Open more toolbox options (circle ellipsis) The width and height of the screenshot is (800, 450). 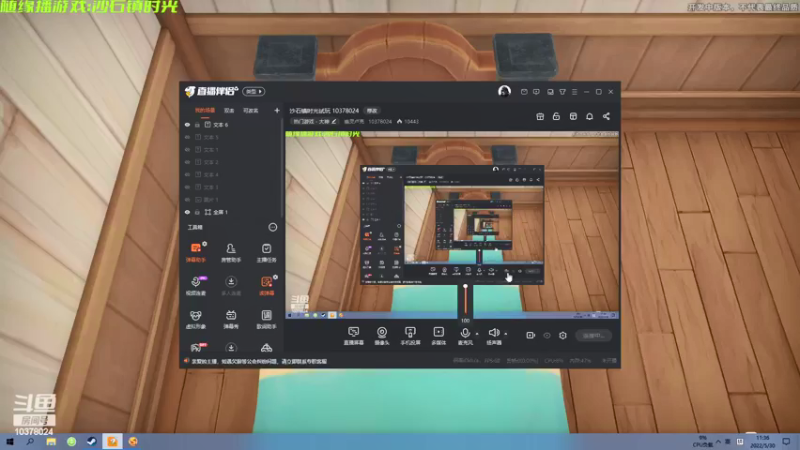pos(272,227)
